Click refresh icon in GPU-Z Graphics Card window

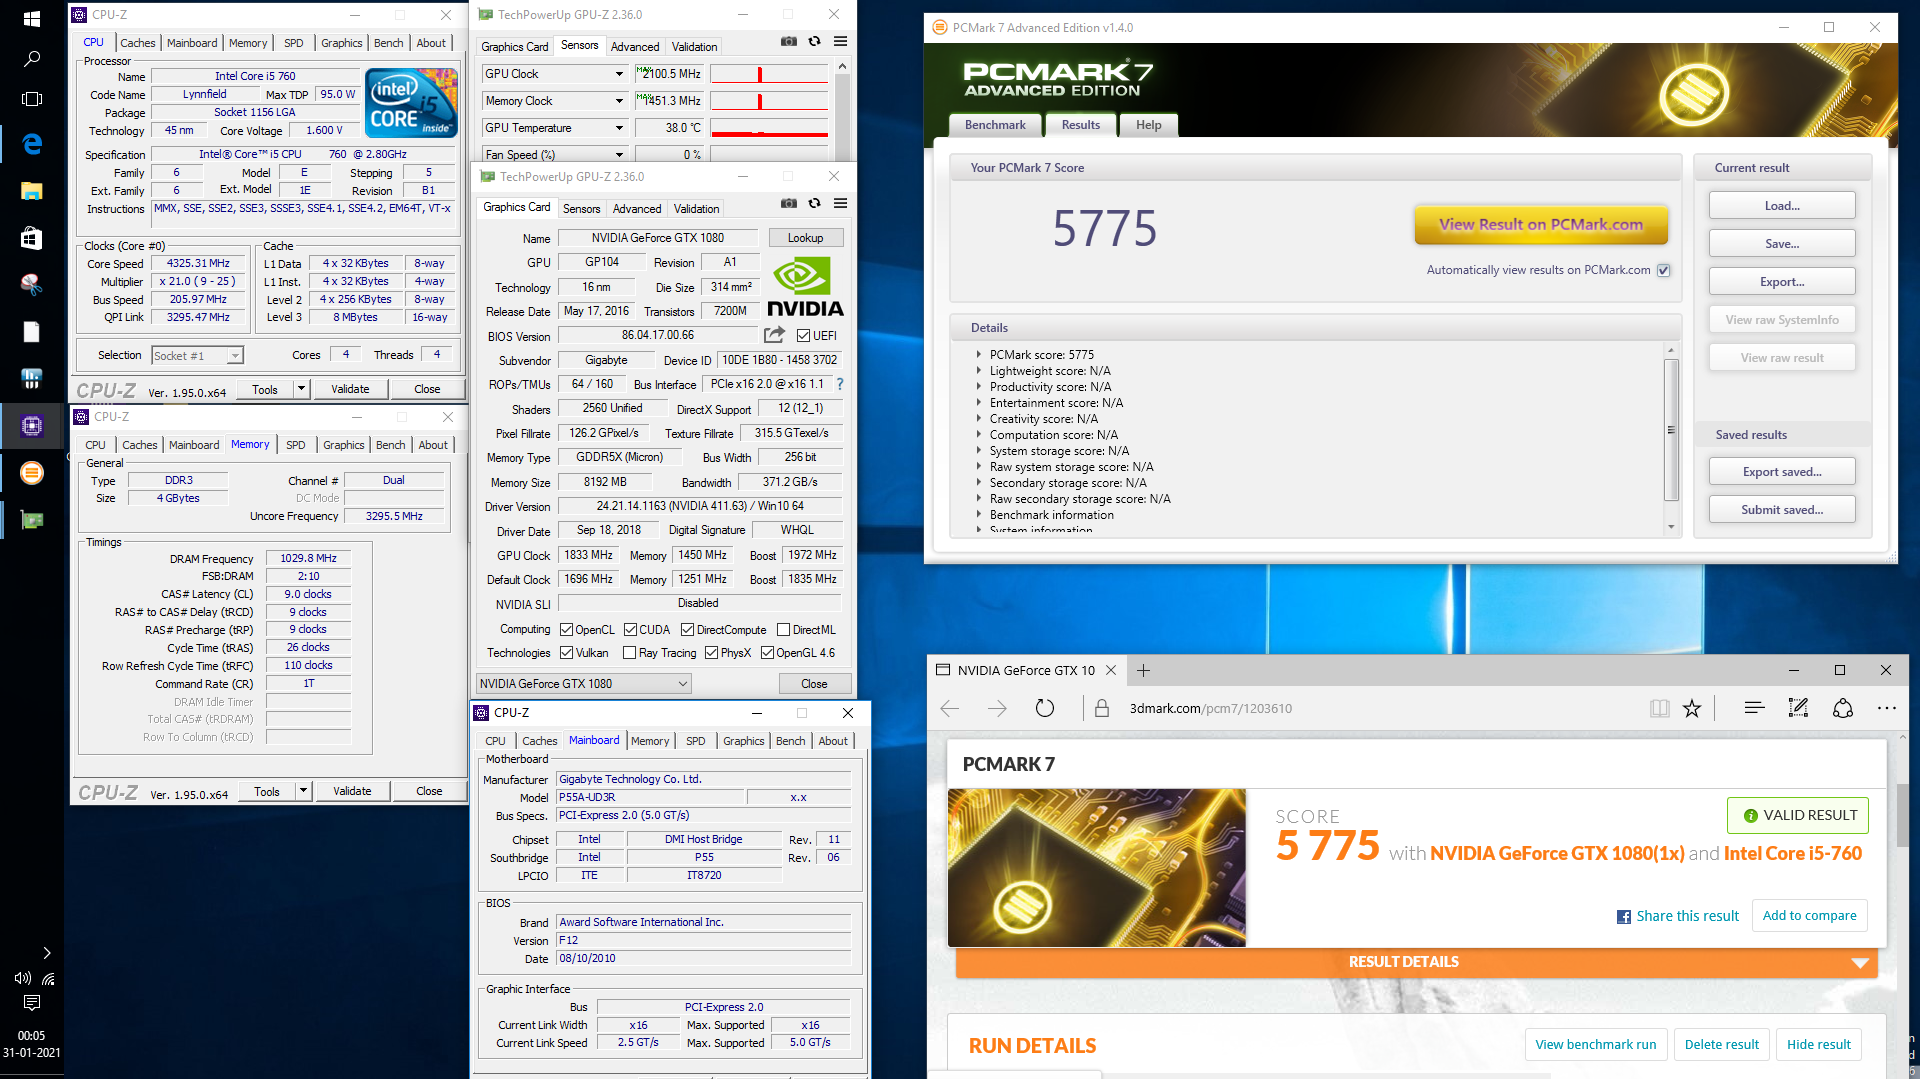(815, 203)
